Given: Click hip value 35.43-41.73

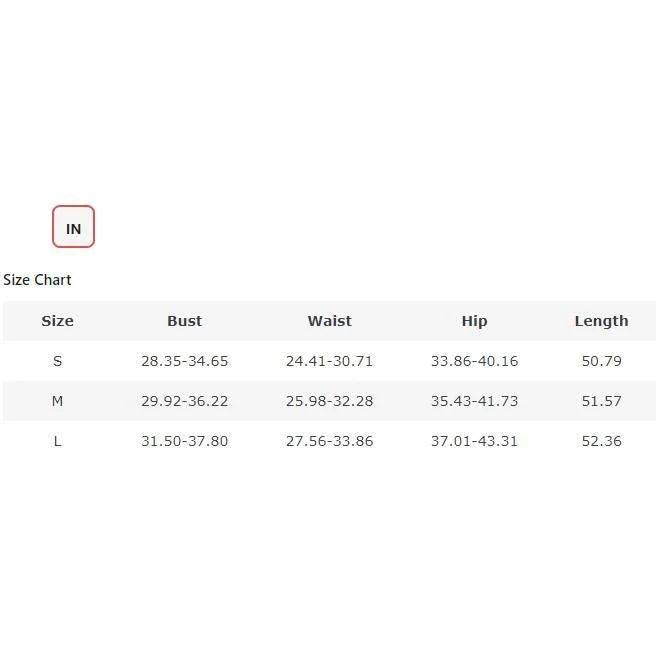Looking at the screenshot, I should [474, 401].
